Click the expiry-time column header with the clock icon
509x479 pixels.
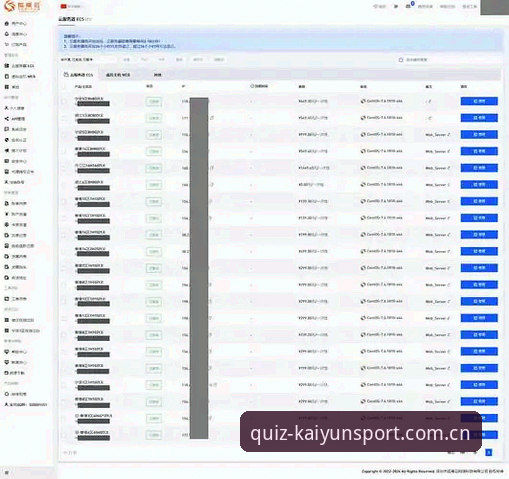click(x=259, y=86)
